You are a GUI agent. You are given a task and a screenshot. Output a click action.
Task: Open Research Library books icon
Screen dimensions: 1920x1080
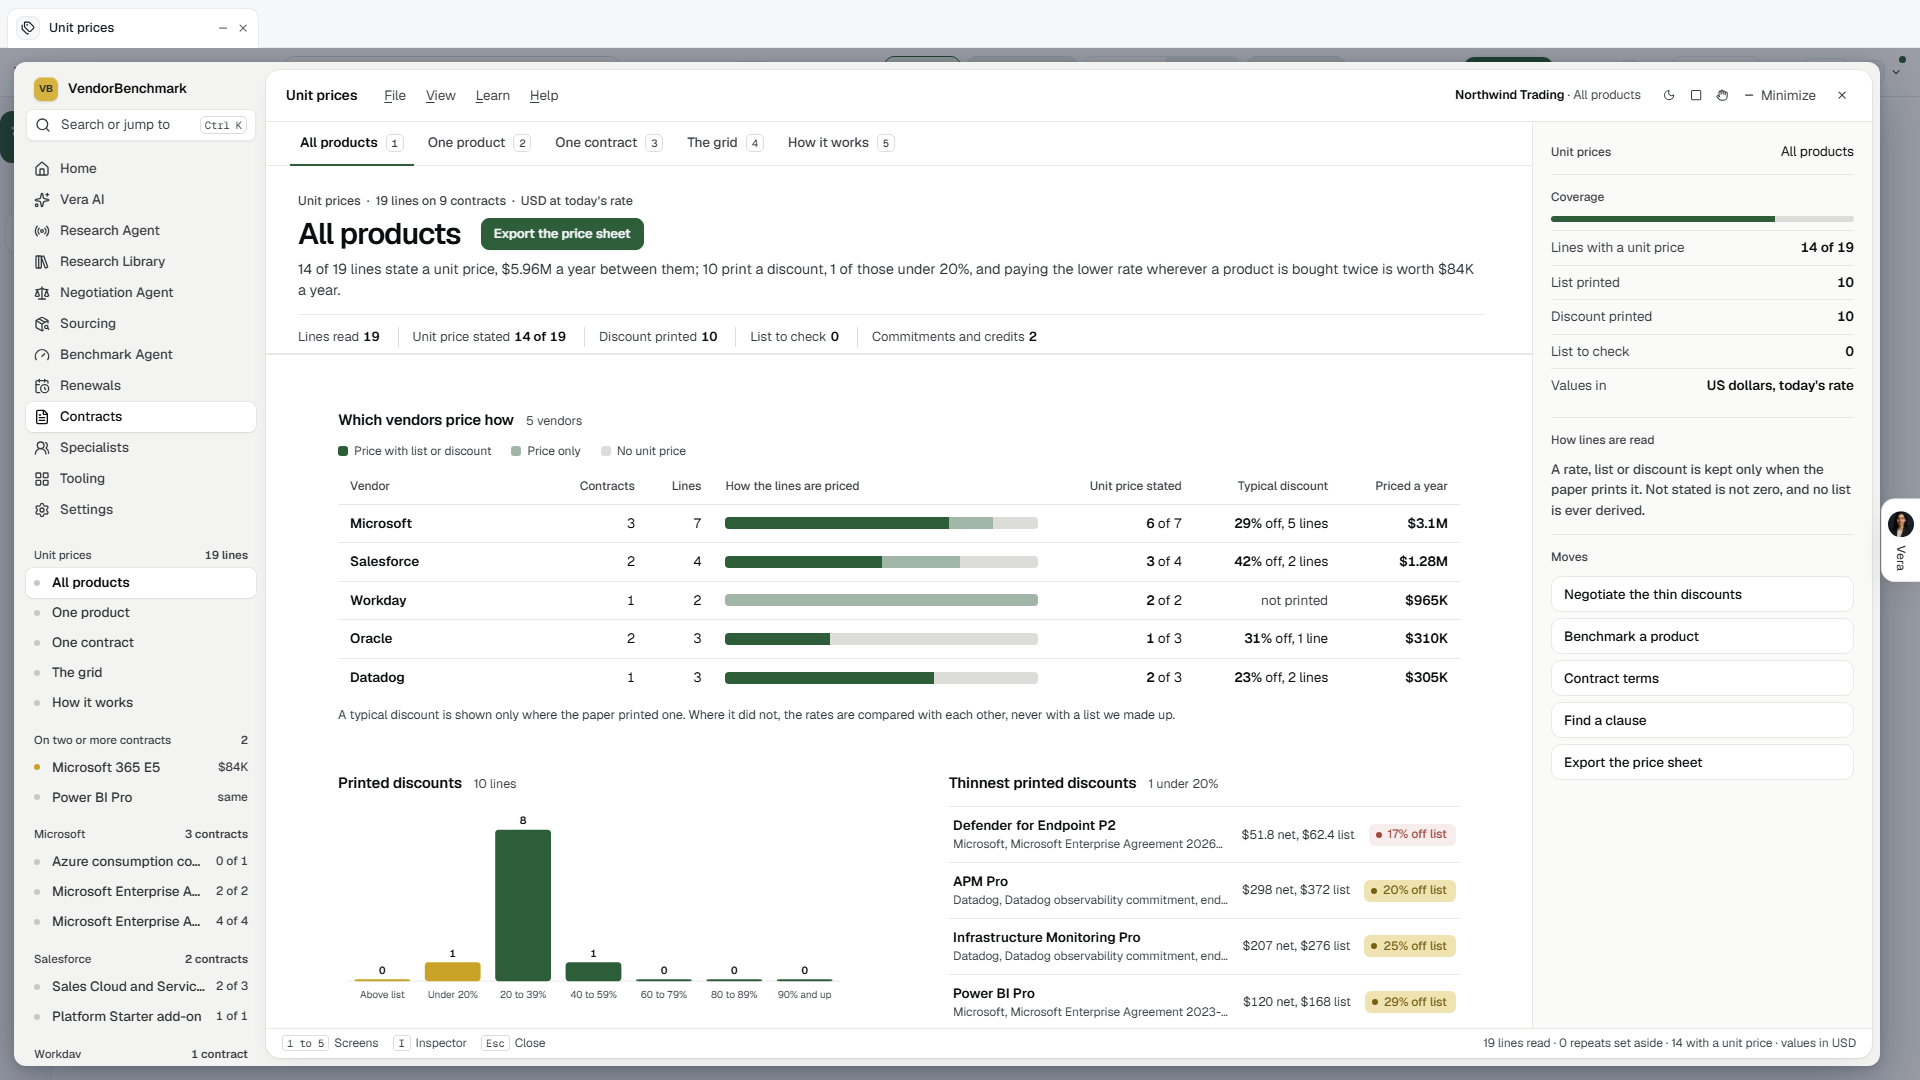point(42,262)
